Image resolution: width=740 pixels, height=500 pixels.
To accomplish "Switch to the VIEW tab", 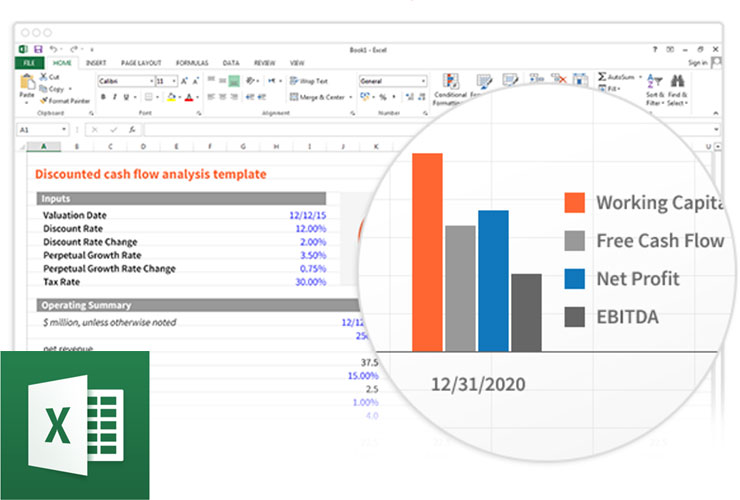I will click(297, 63).
